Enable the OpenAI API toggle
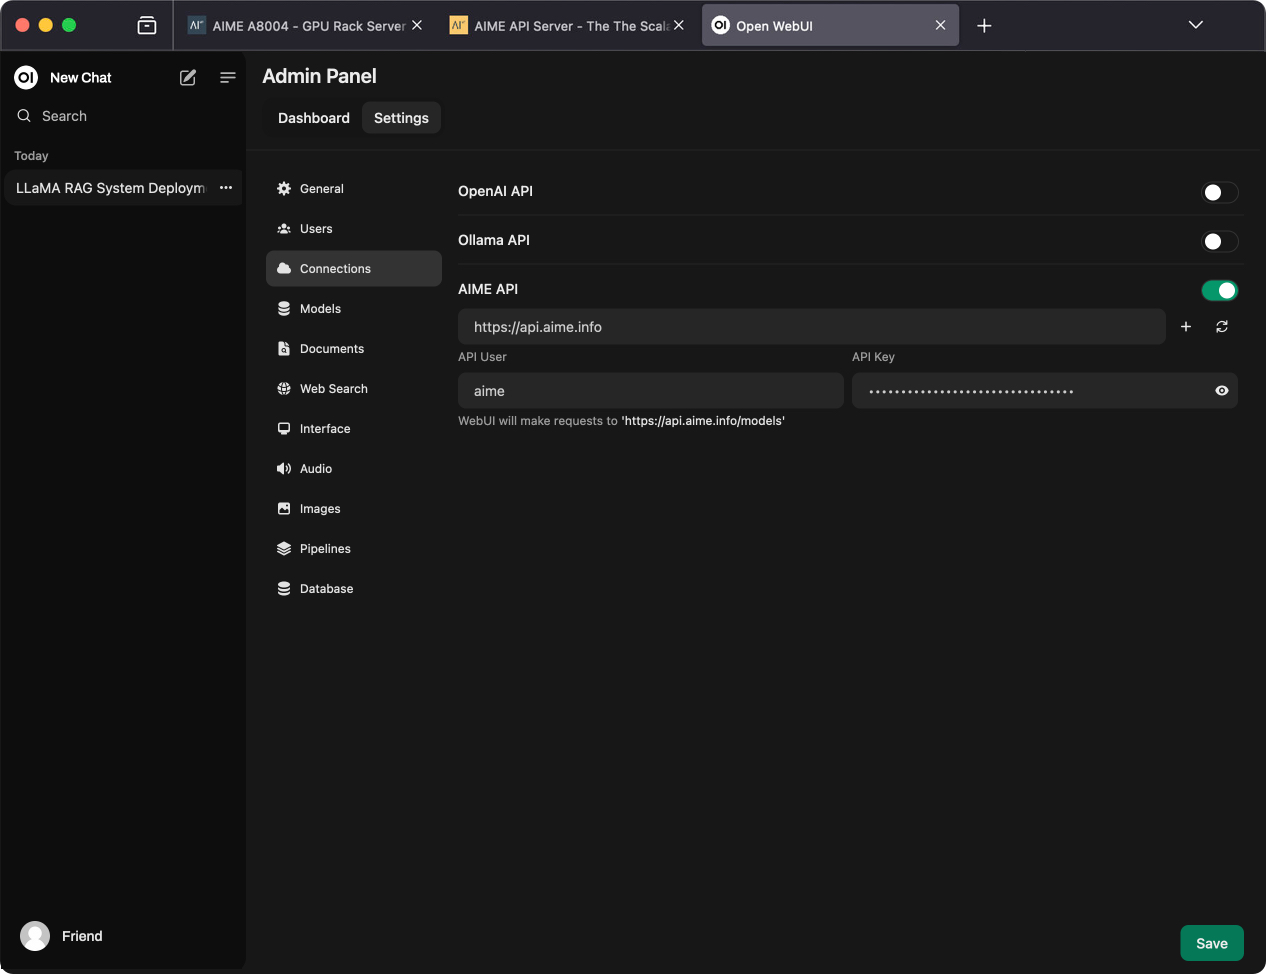The height and width of the screenshot is (974, 1266). point(1220,192)
